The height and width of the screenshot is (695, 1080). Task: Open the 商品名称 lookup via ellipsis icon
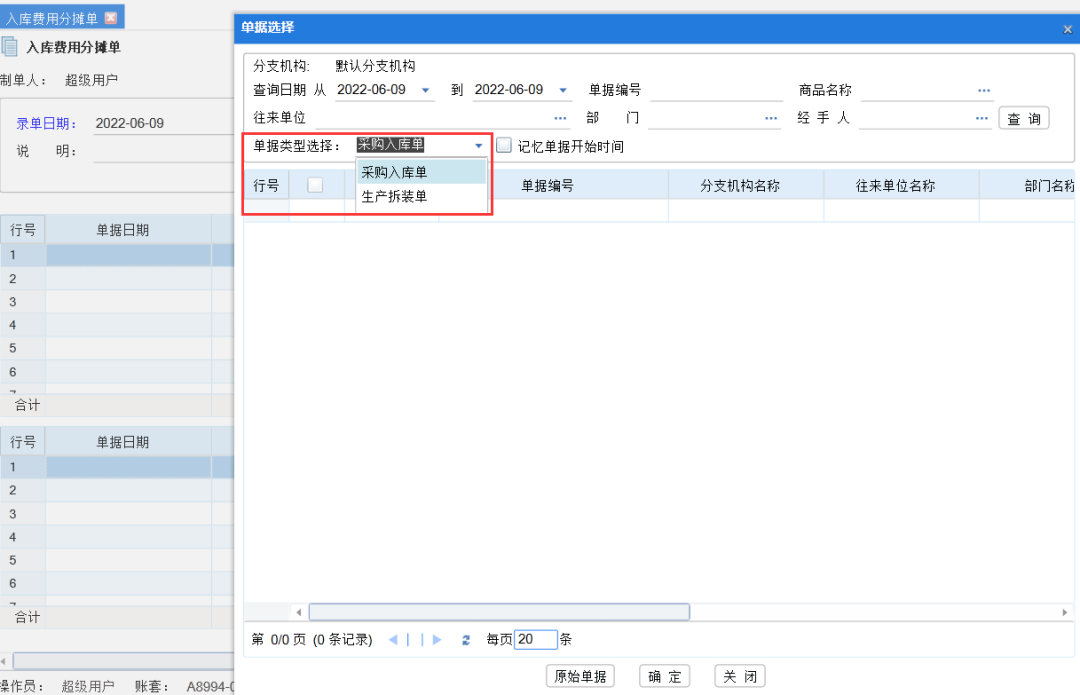click(982, 89)
